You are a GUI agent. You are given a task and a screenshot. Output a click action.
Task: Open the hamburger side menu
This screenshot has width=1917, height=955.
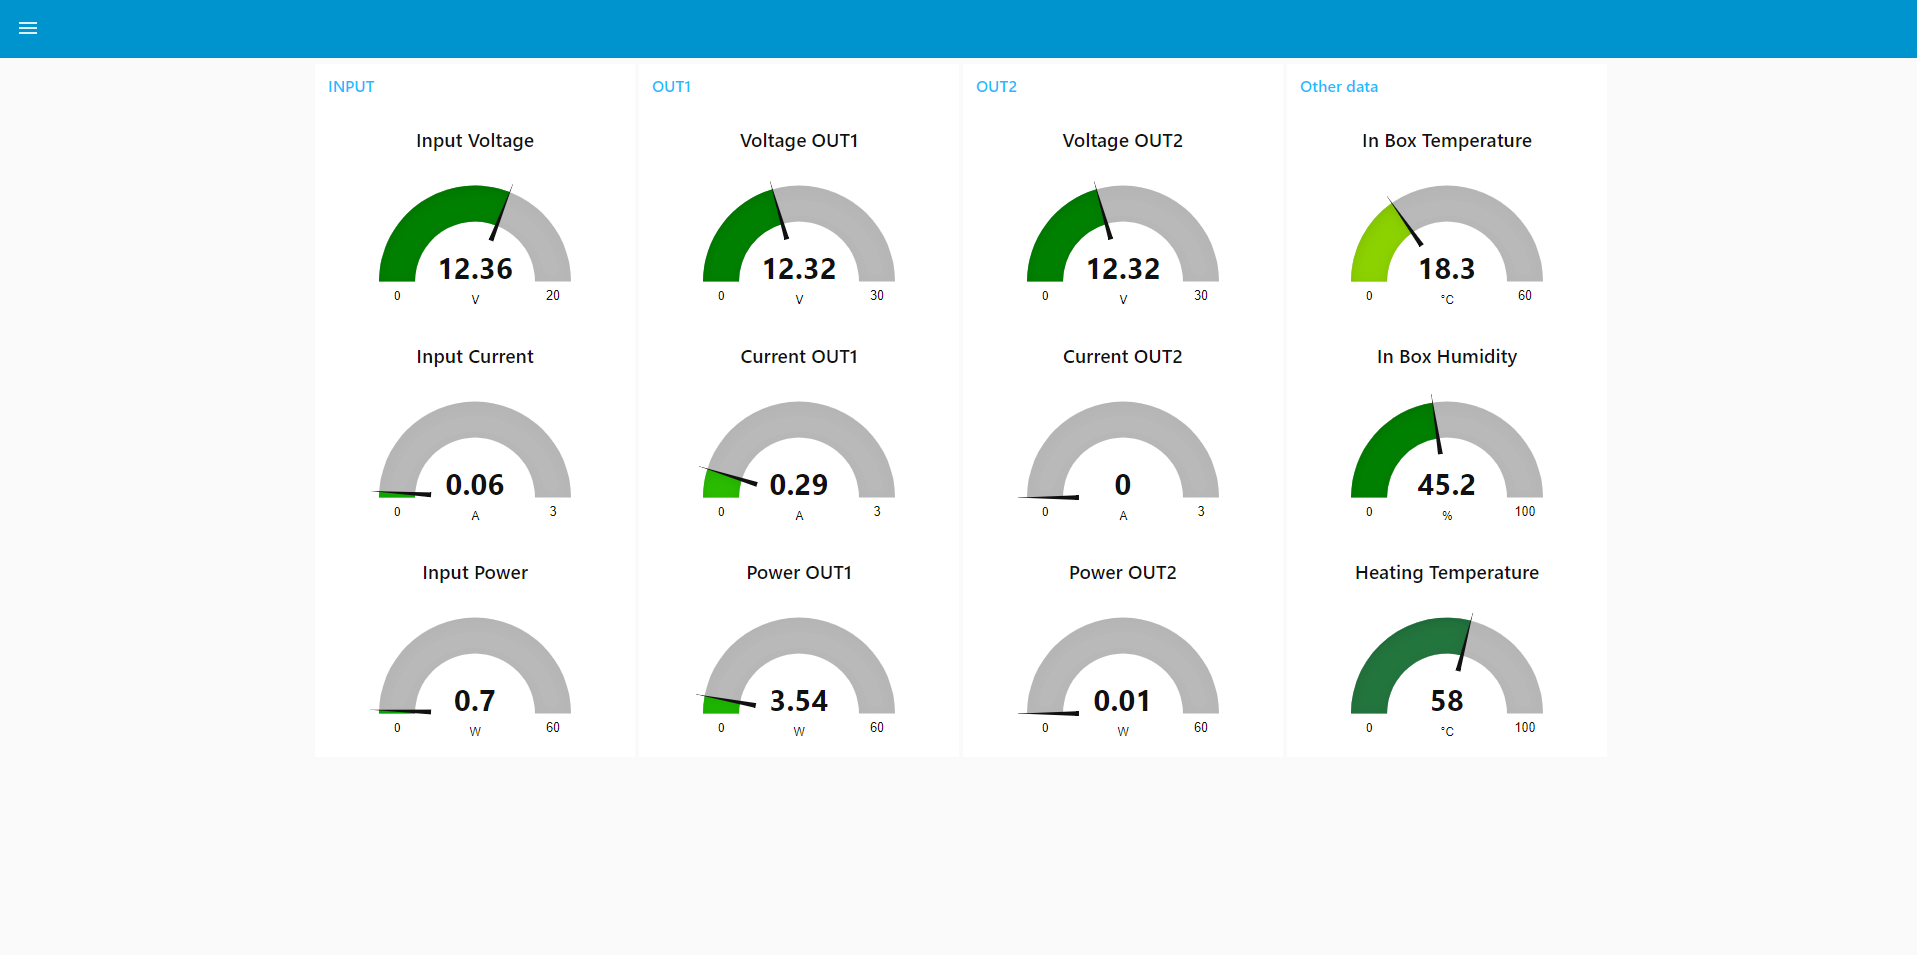tap(28, 28)
